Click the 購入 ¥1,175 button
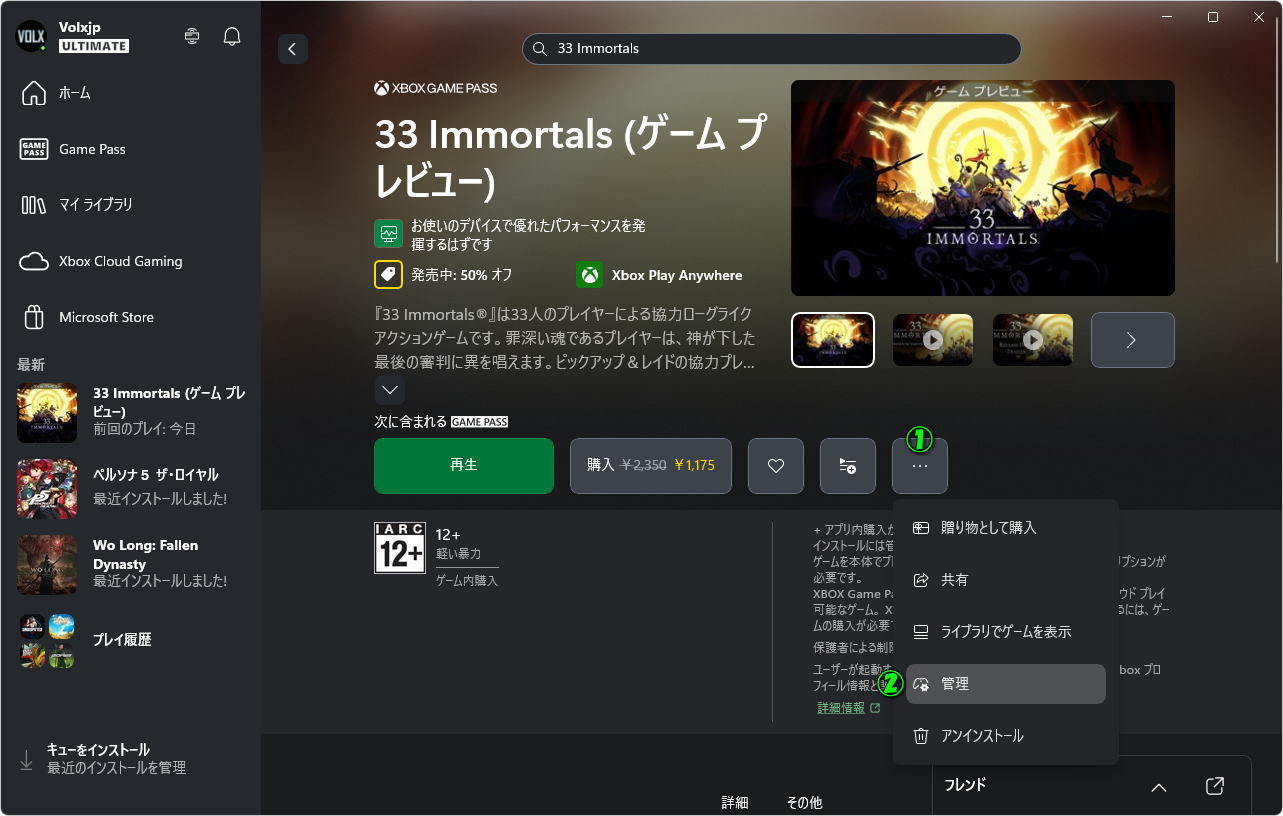The image size is (1283, 816). [x=651, y=466]
